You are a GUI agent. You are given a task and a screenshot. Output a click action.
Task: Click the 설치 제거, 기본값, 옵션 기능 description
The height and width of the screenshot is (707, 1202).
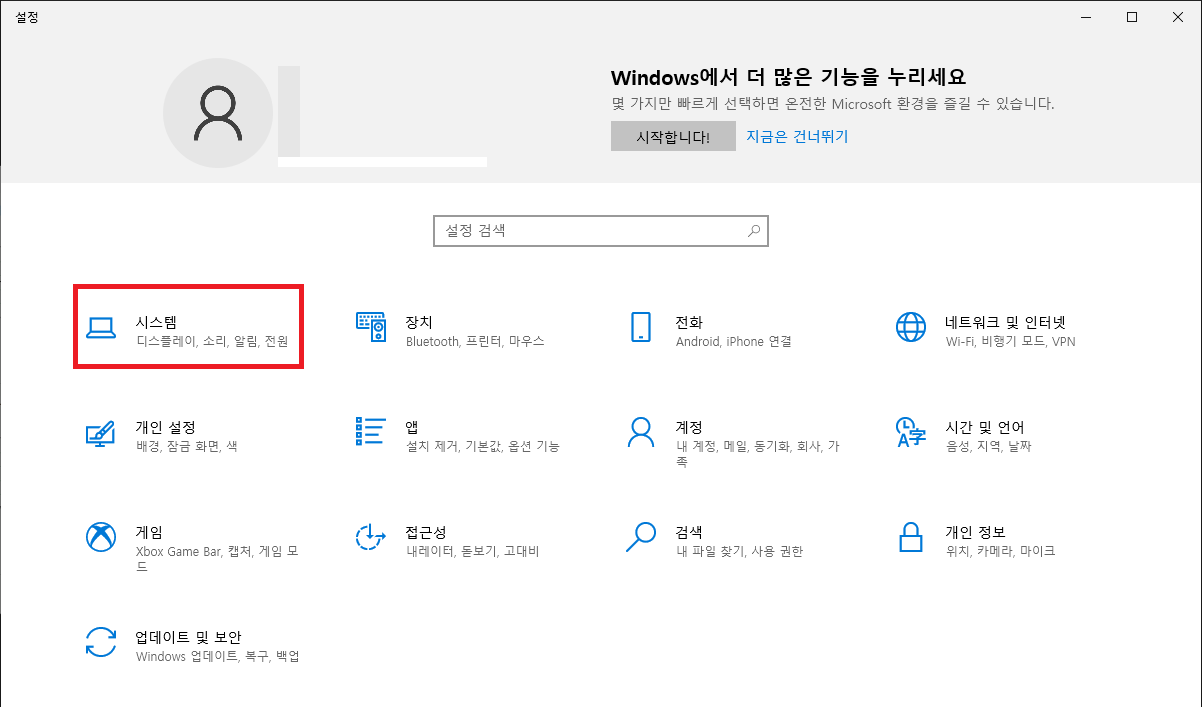coord(483,446)
